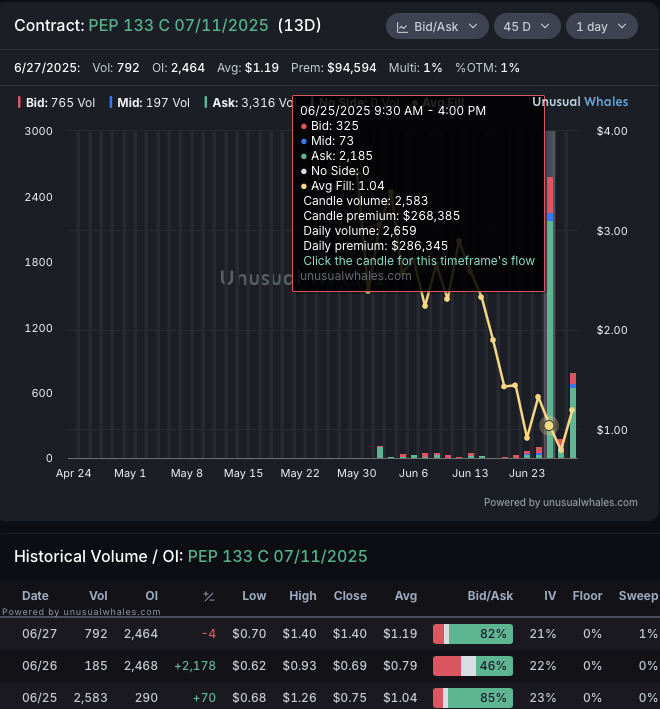Click the 06/25 tall volume candle
660x709 pixels.
click(550, 317)
